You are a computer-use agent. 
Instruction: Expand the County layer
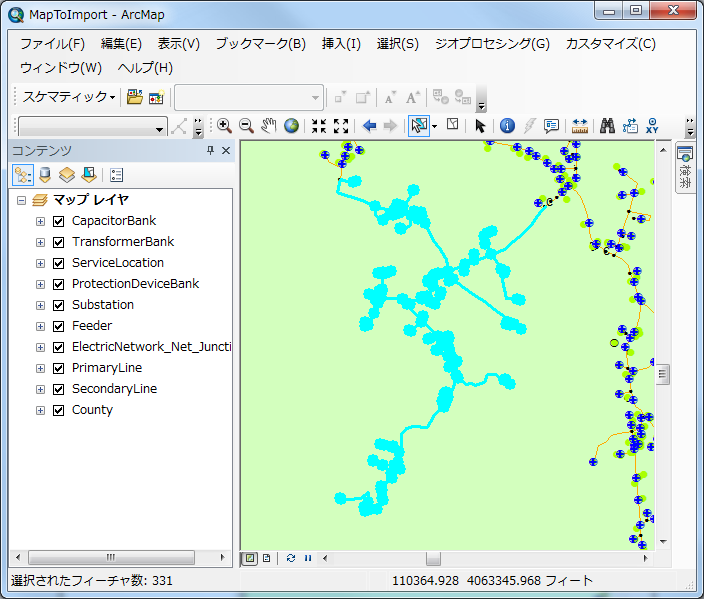40,410
